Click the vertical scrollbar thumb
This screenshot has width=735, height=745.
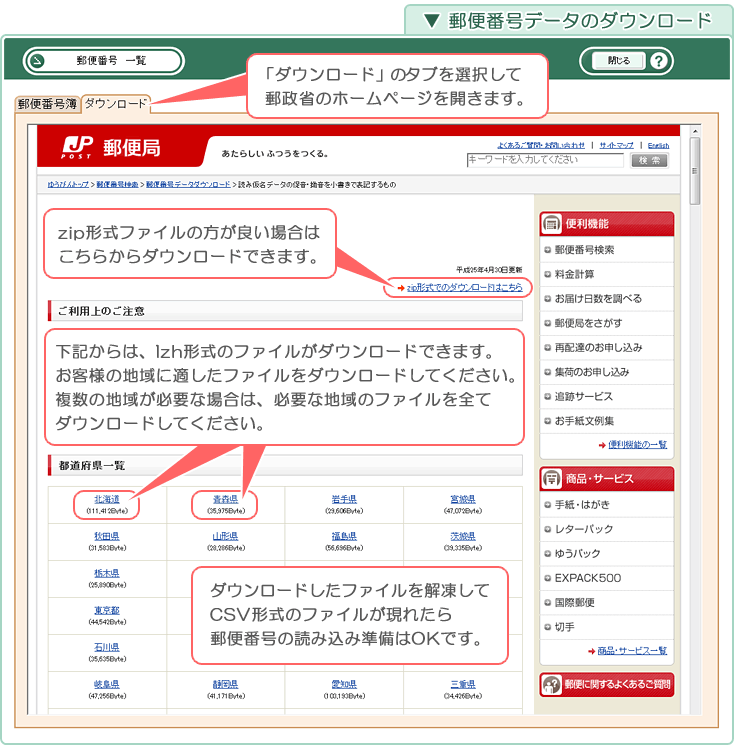(695, 171)
